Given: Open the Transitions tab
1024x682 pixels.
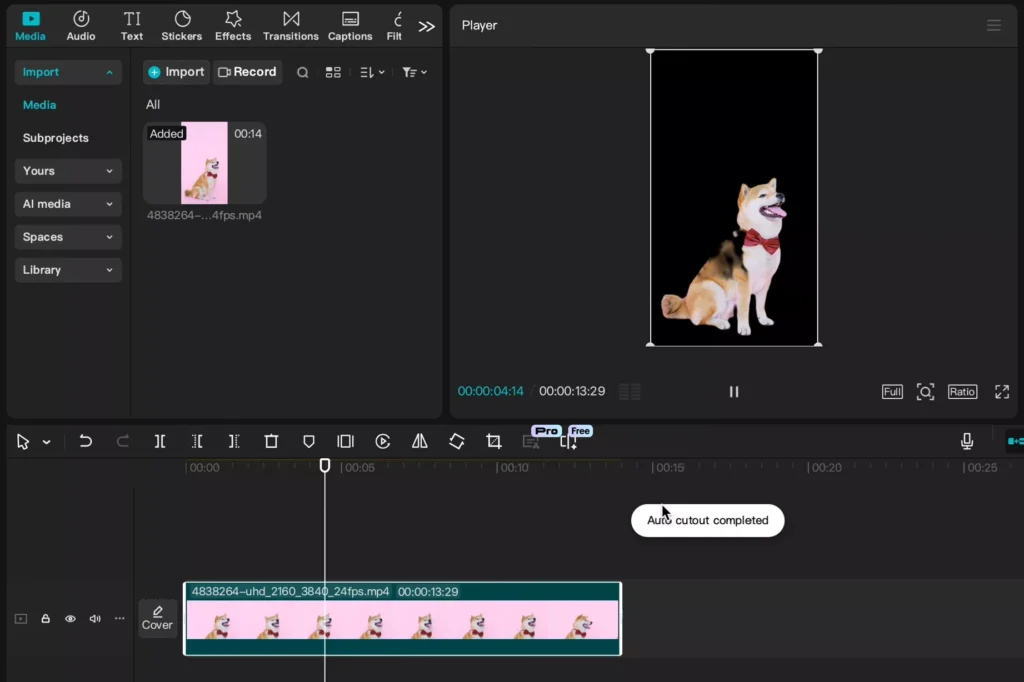Looking at the screenshot, I should click(291, 26).
